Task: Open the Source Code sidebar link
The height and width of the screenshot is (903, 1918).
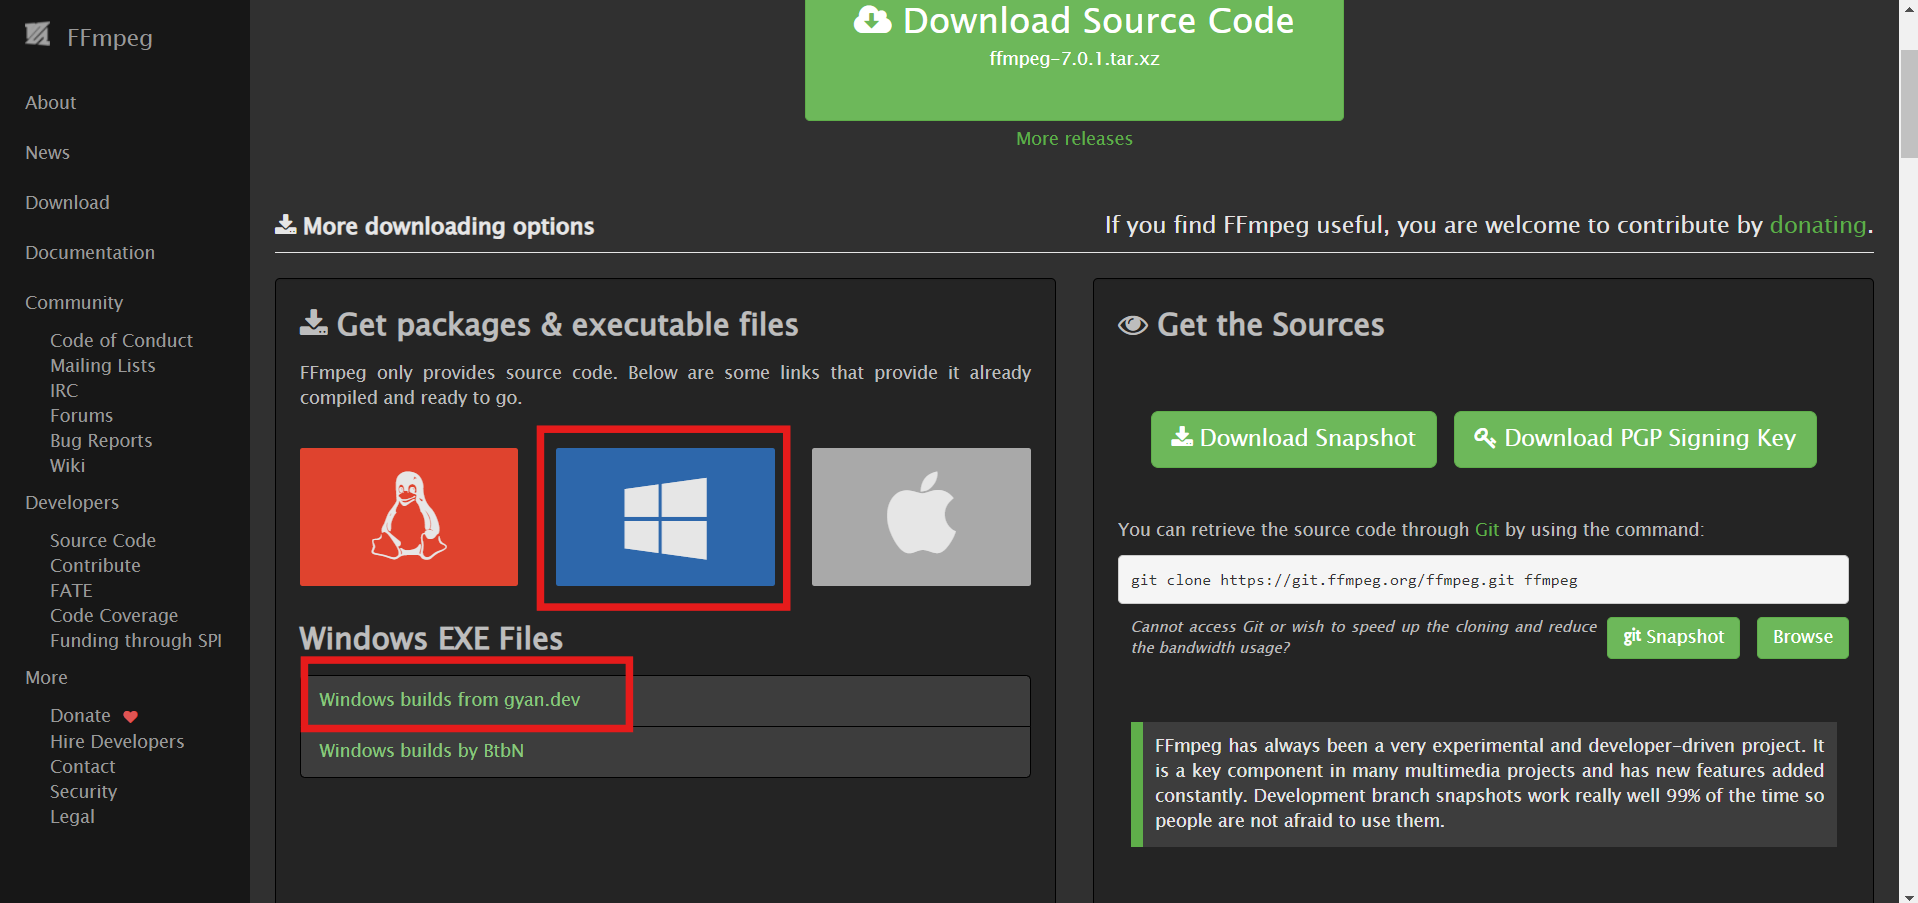Action: pos(103,540)
